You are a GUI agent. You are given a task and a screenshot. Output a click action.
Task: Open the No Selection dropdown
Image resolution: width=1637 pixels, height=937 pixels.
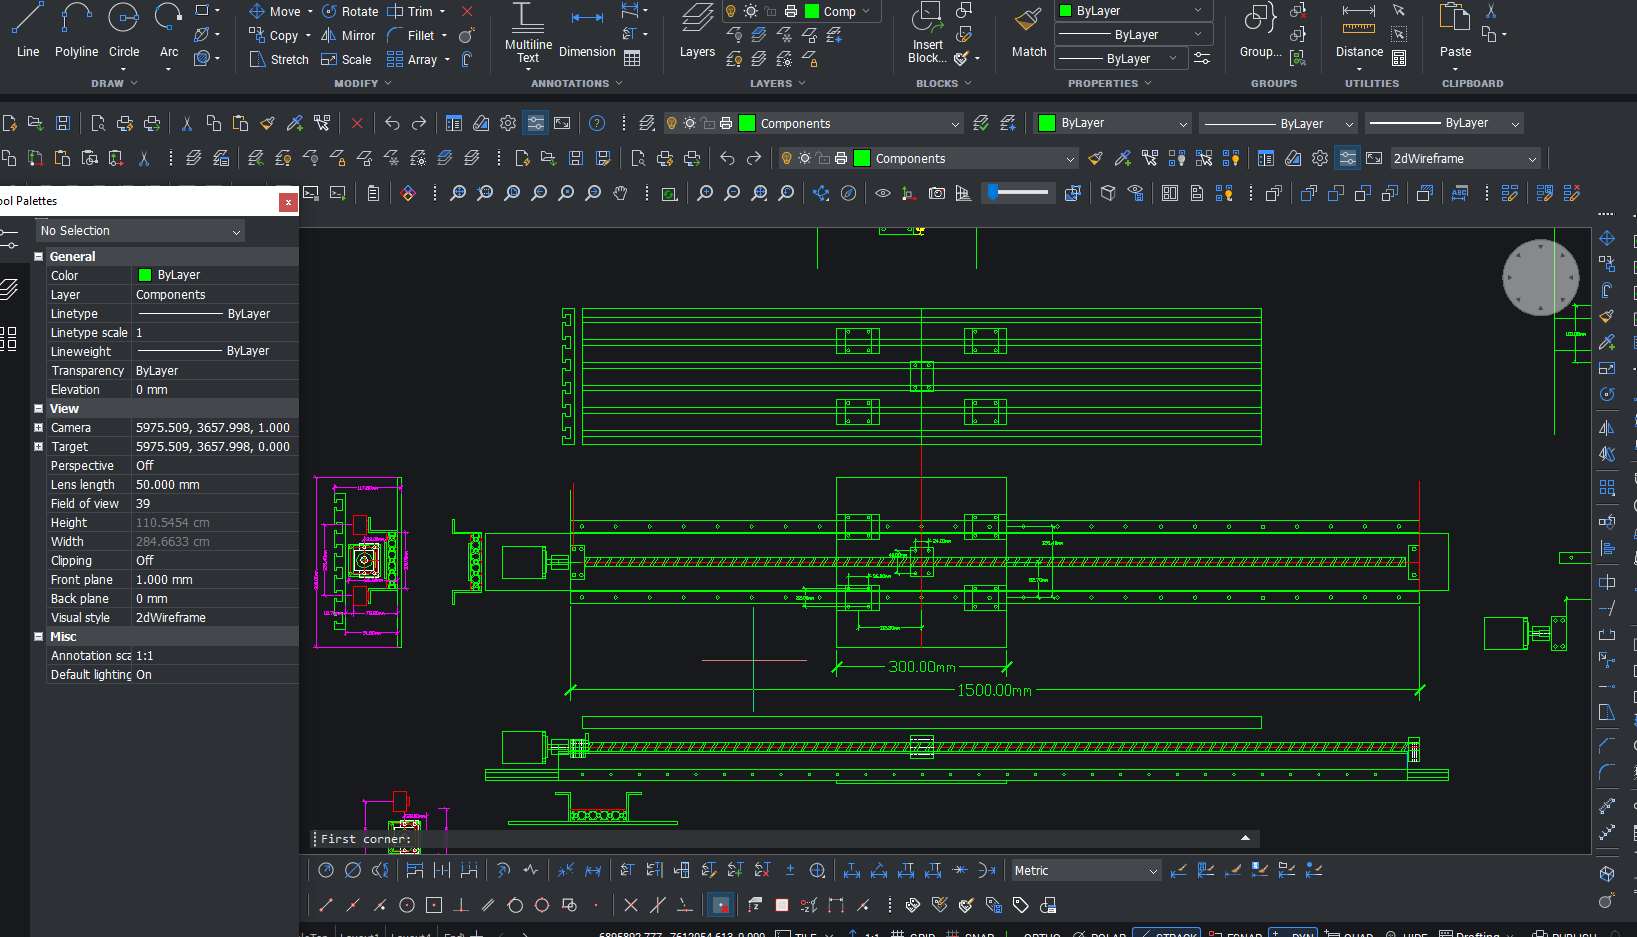[x=140, y=231]
